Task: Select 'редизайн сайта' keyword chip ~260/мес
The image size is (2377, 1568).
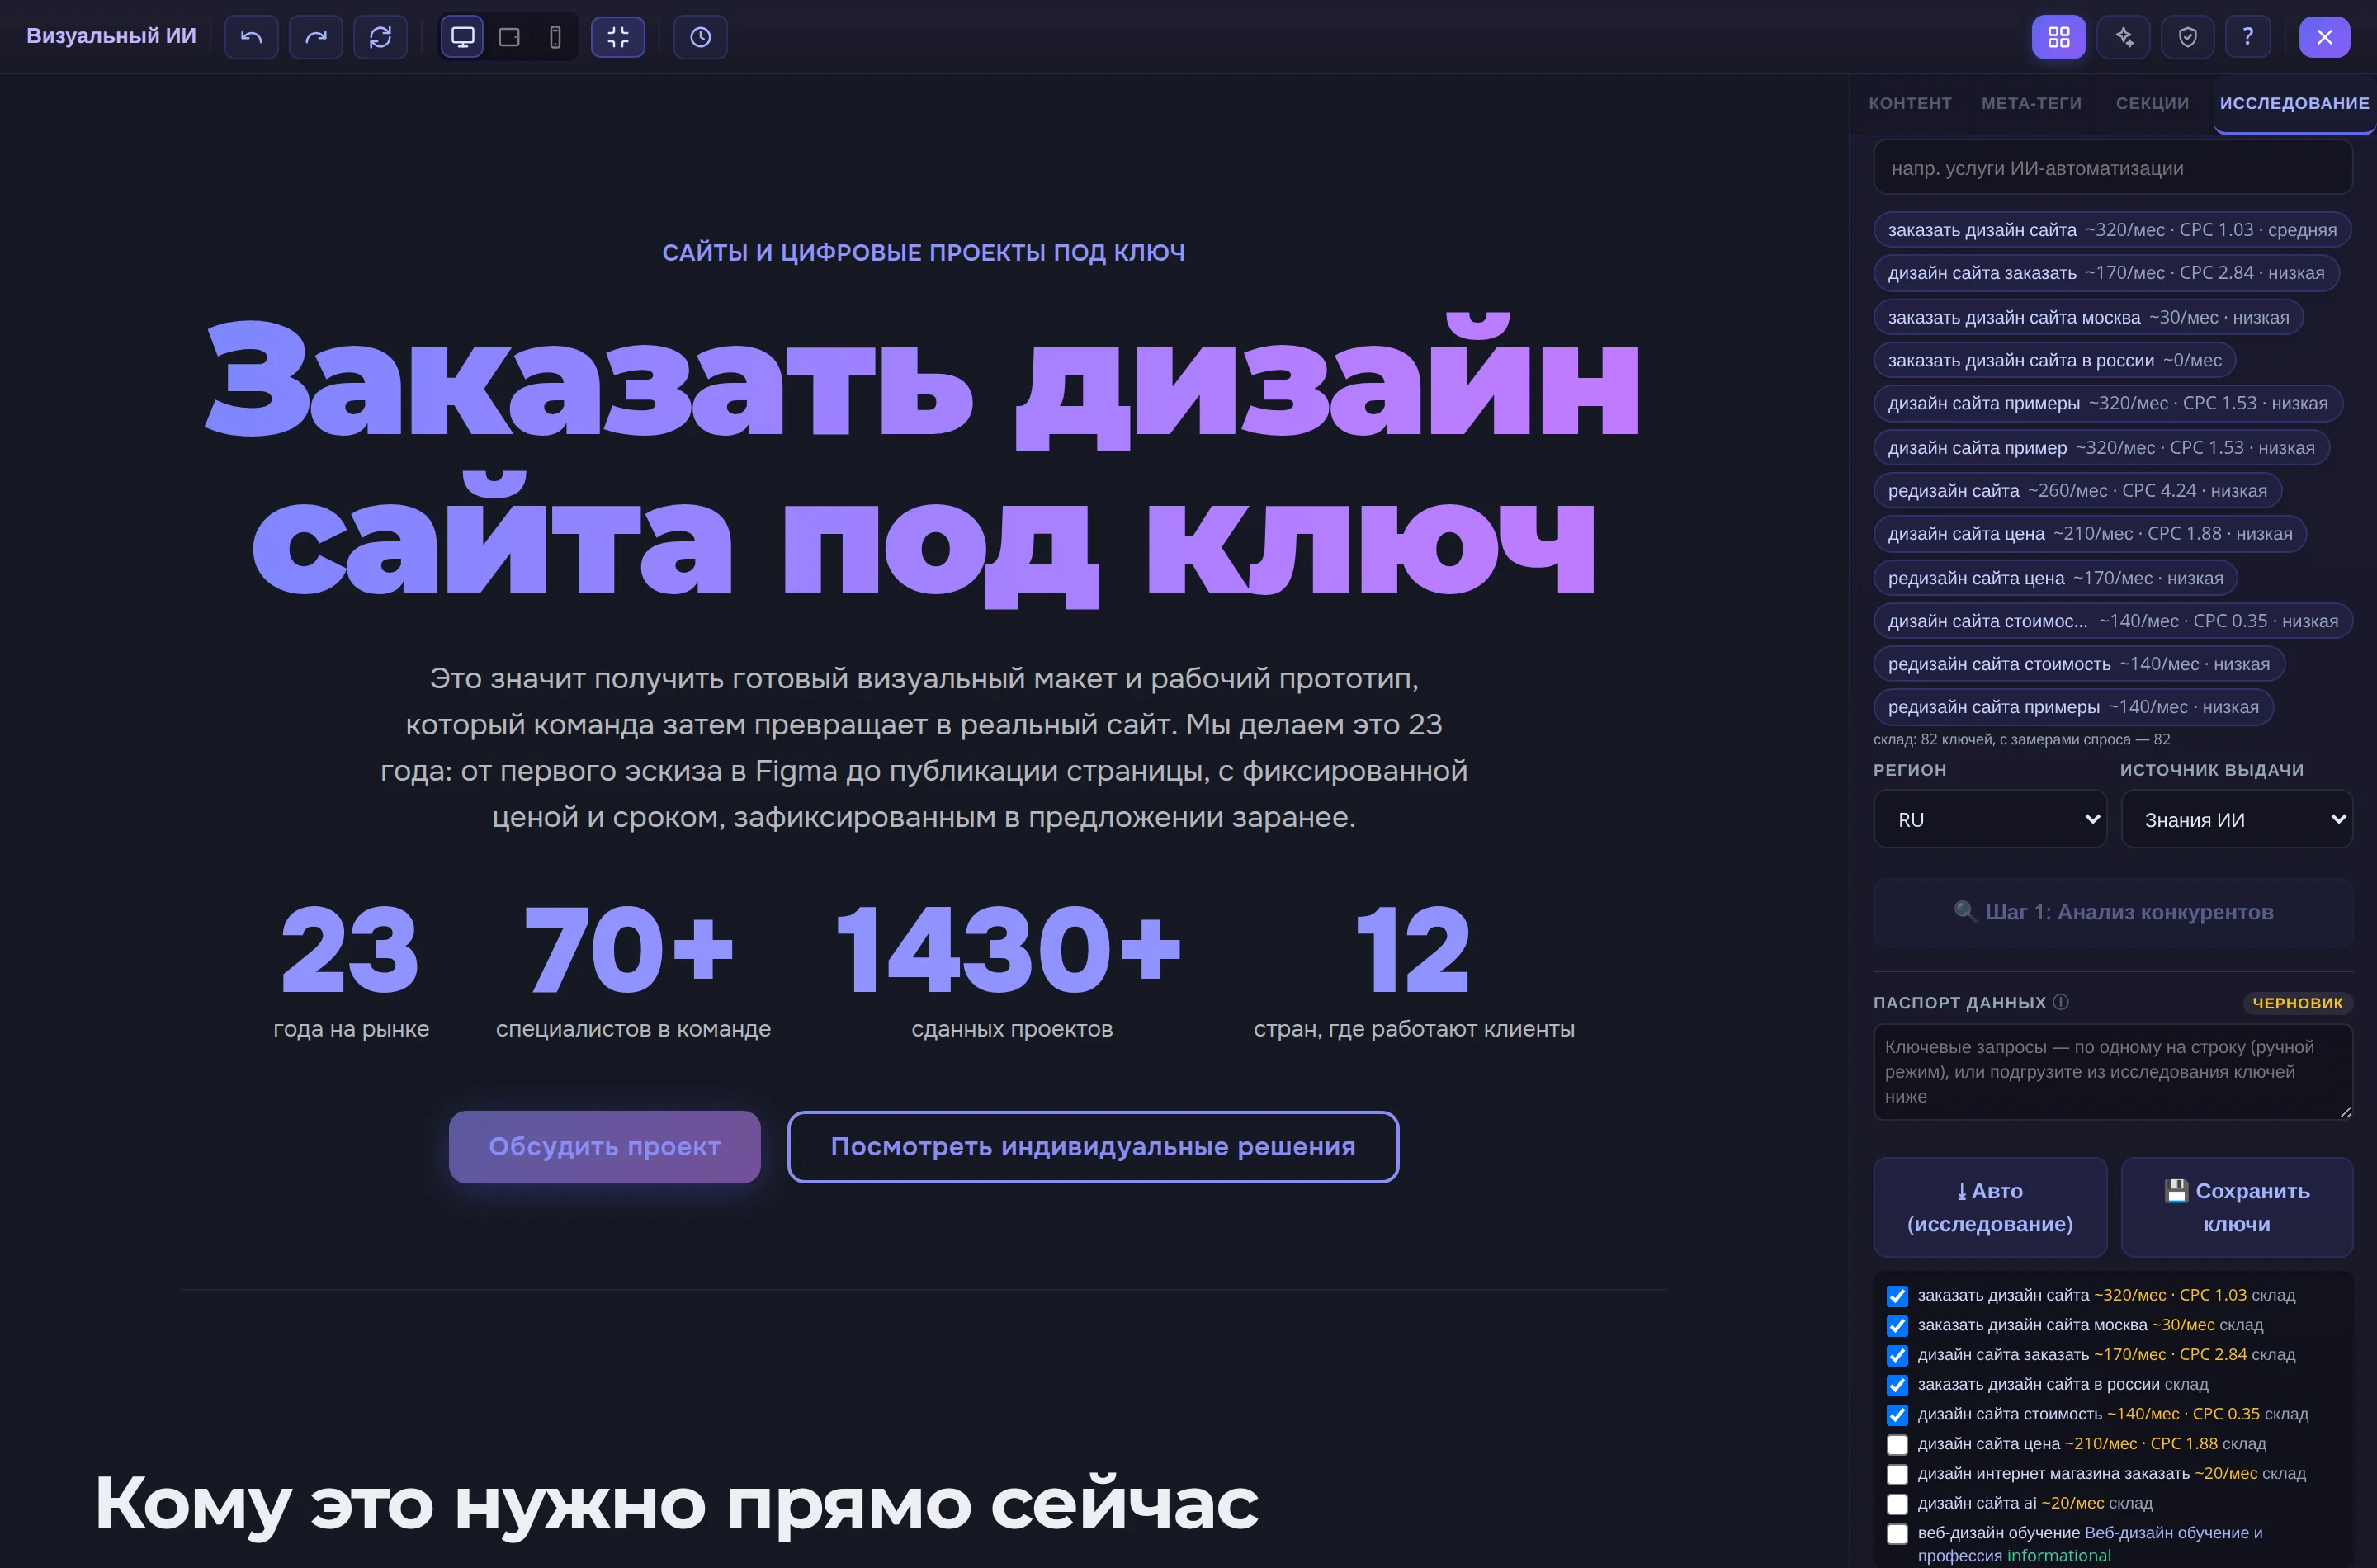Action: point(2077,491)
